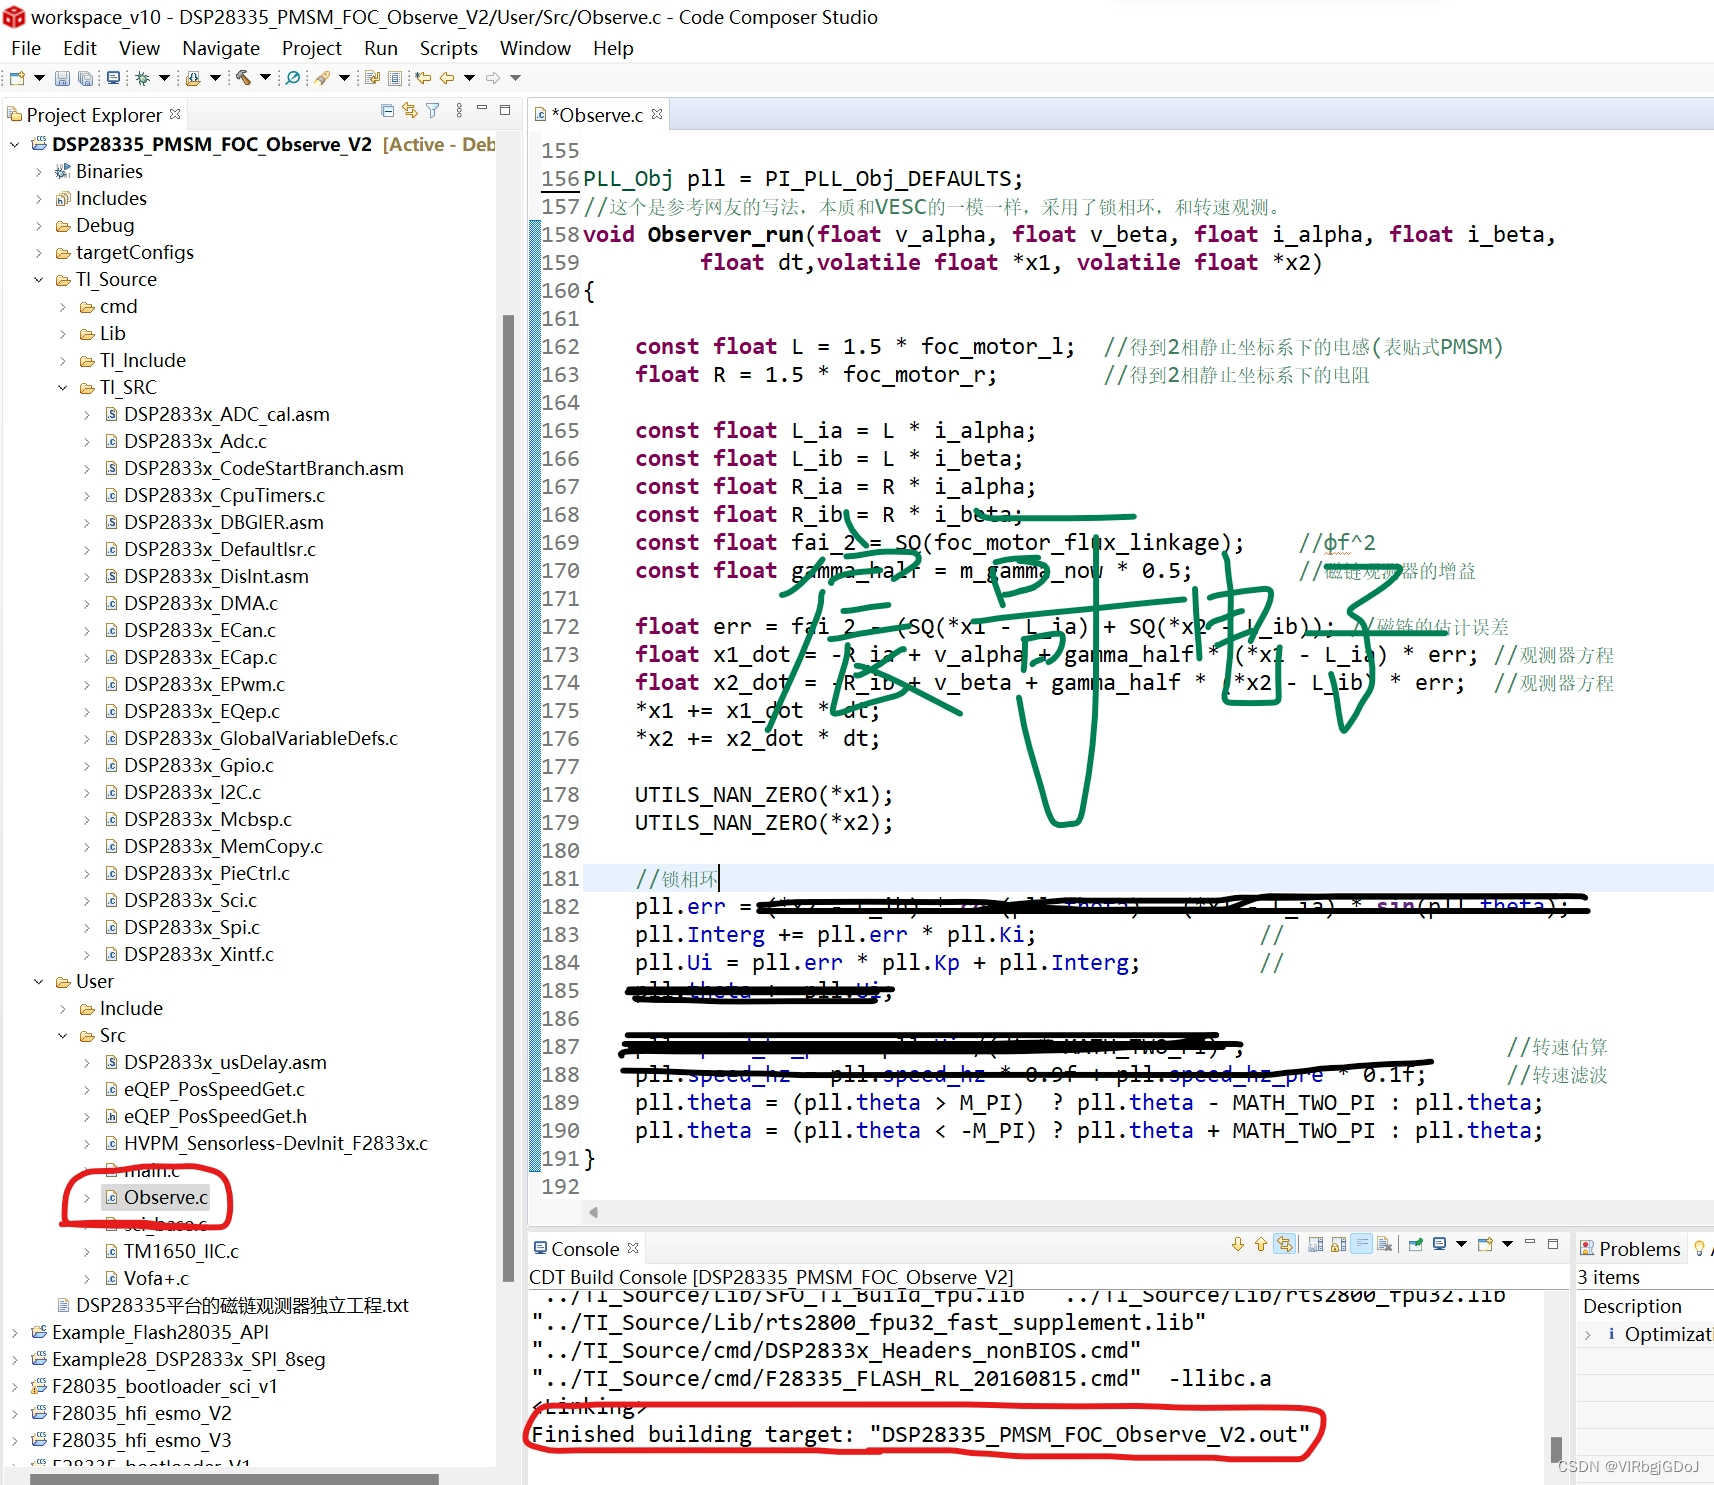Open the File menu

point(26,48)
